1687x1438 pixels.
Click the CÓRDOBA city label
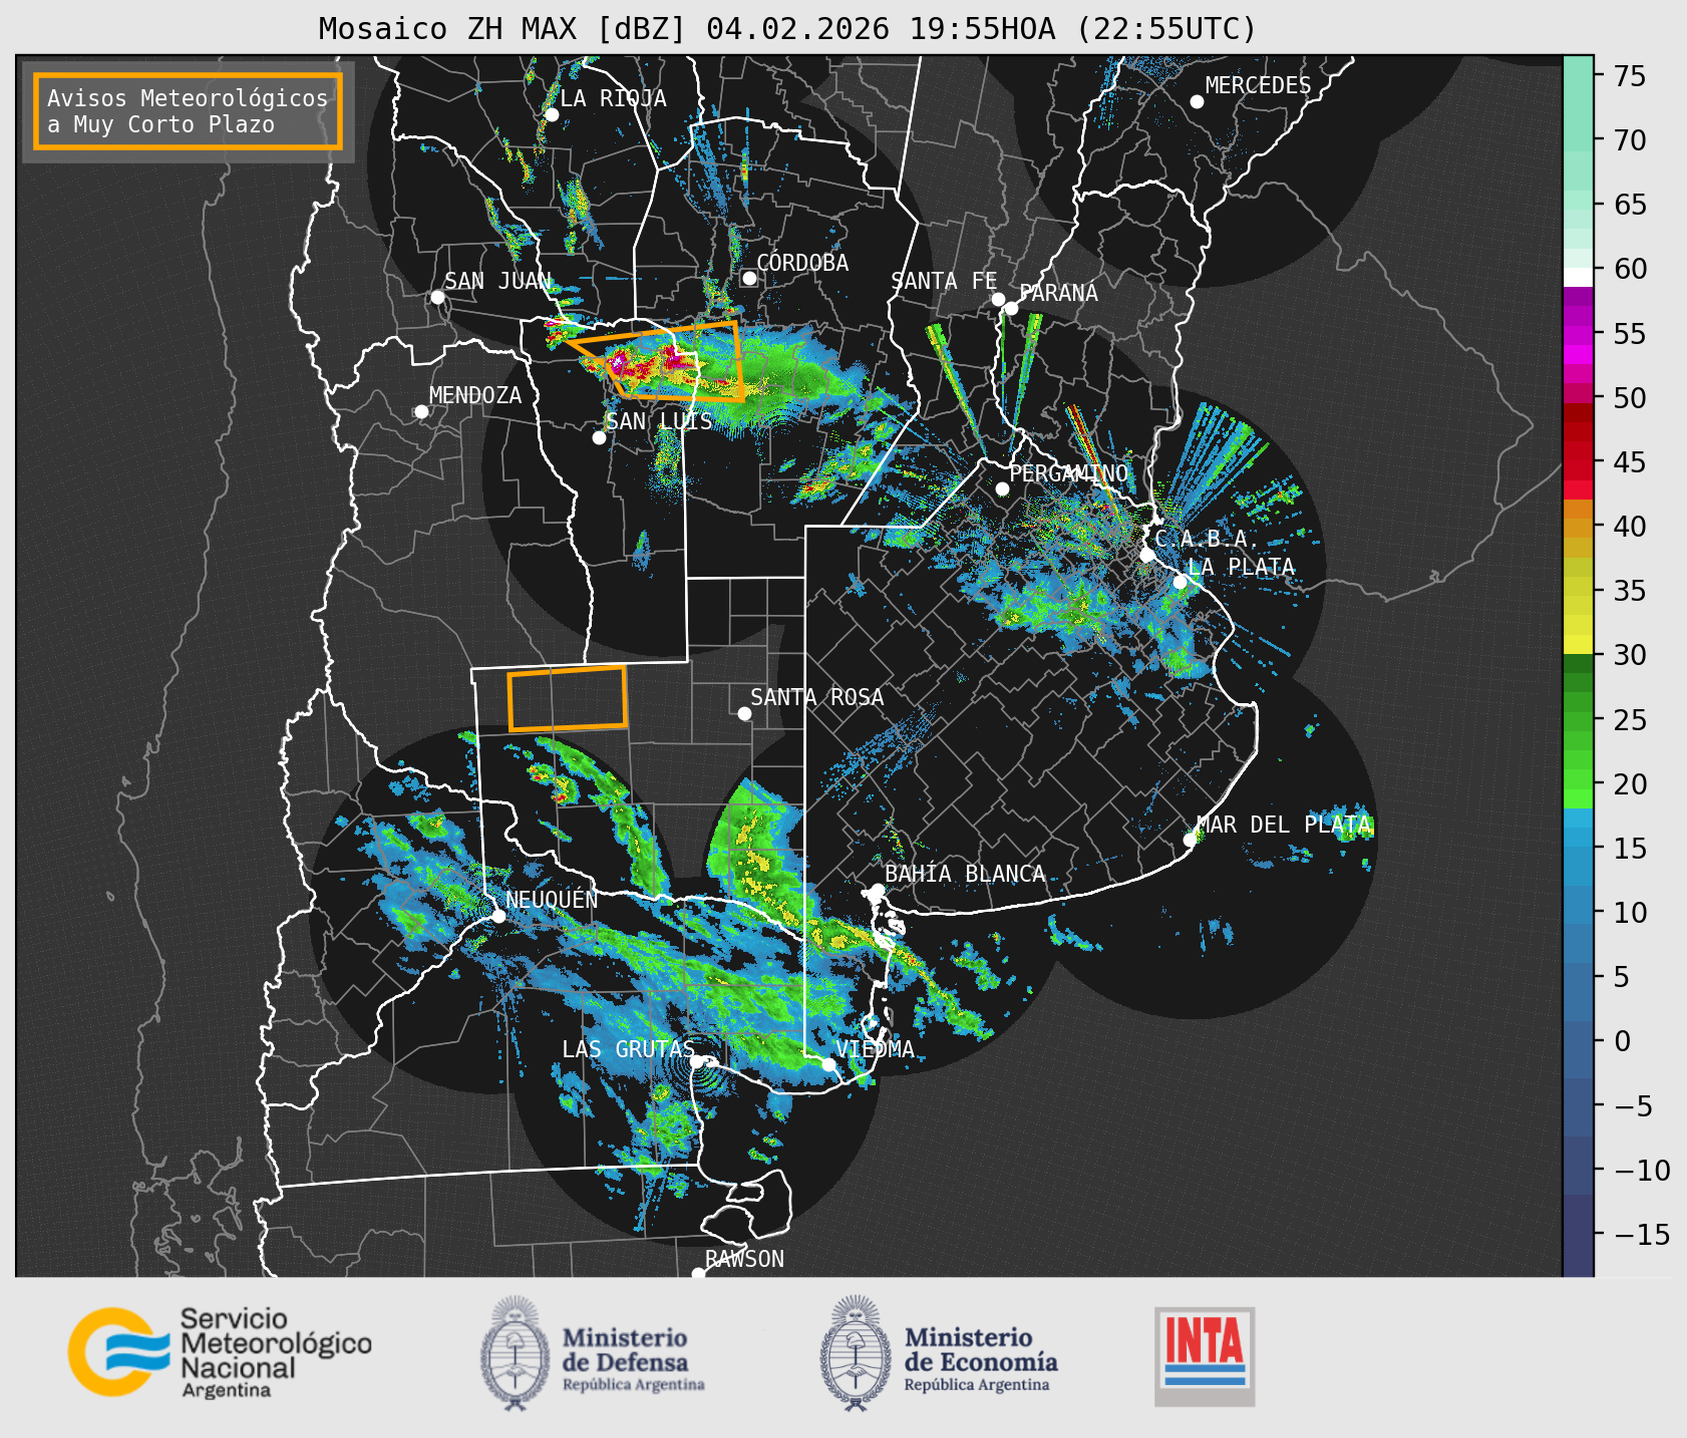pos(802,263)
